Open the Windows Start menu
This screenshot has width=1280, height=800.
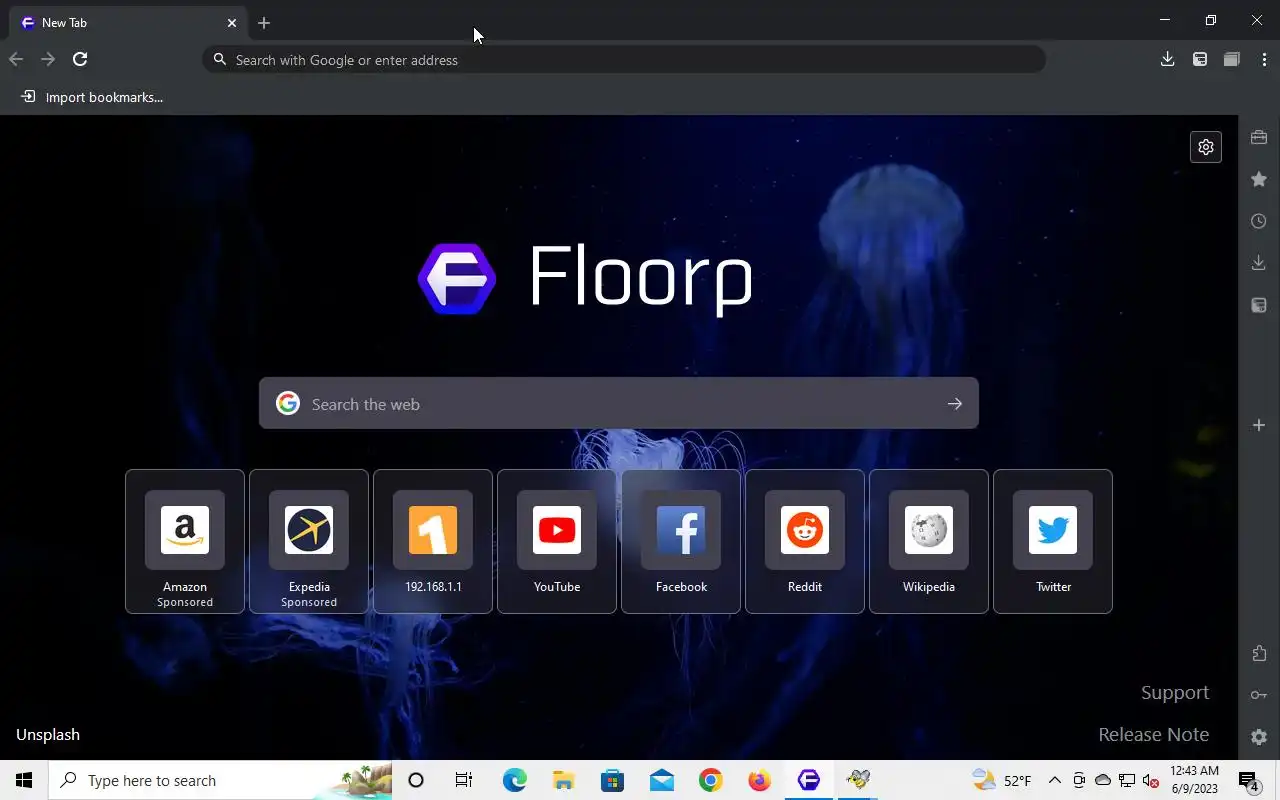(24, 780)
